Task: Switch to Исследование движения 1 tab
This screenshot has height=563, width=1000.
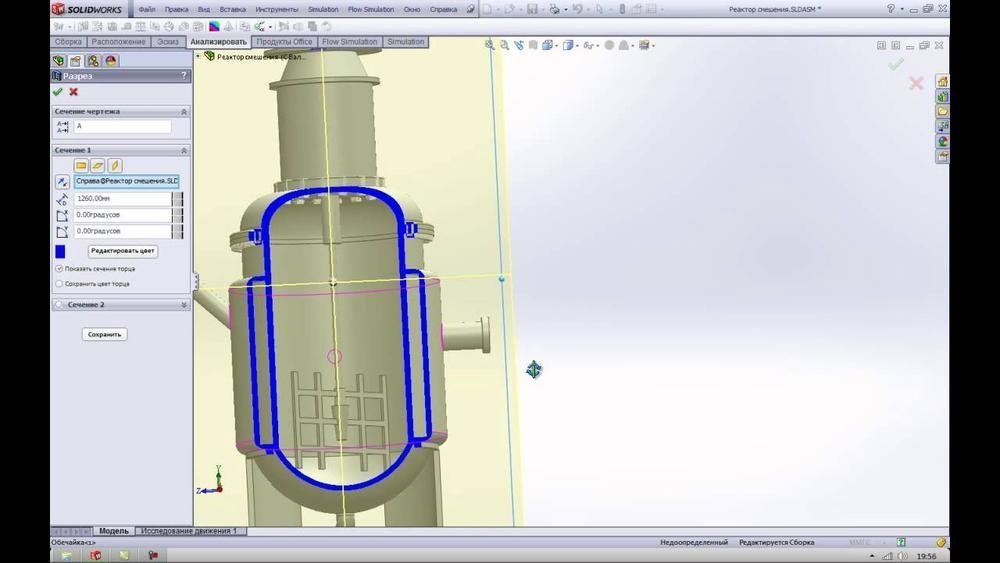Action: click(189, 530)
